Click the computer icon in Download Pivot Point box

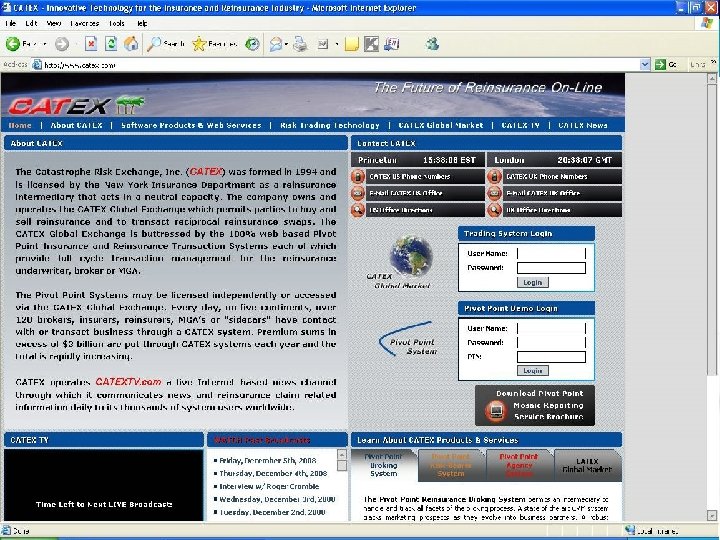pos(495,410)
